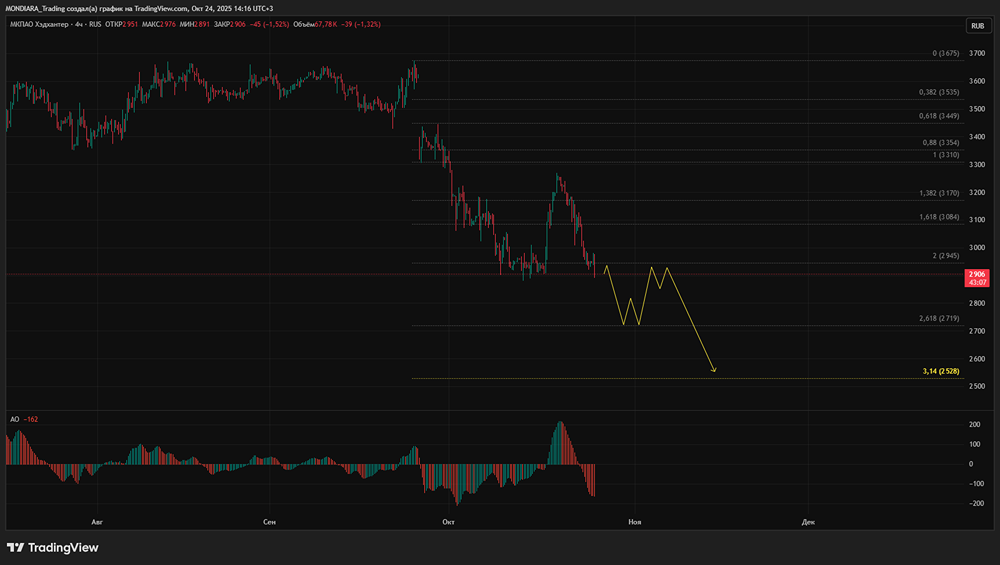
Task: Select Fibonacci level label 1,618 (3084)
Action: pos(939,217)
